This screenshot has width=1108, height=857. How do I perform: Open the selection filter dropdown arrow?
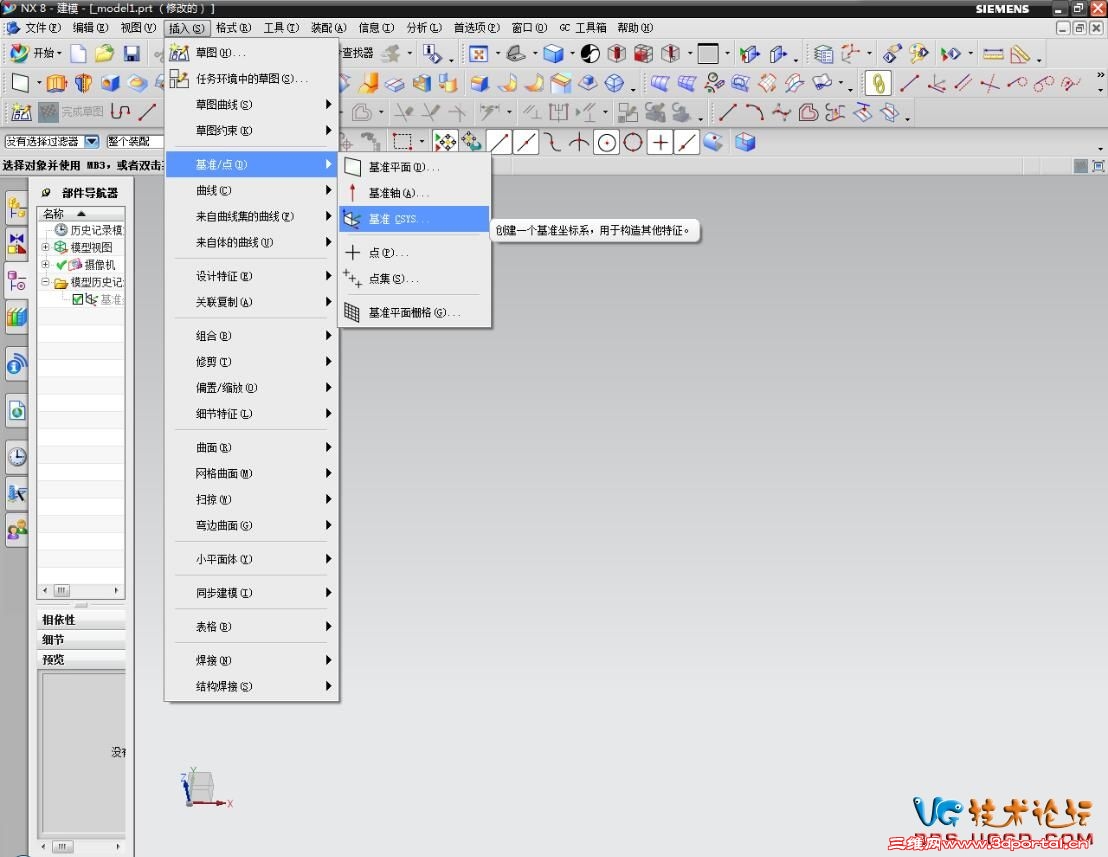(x=92, y=141)
